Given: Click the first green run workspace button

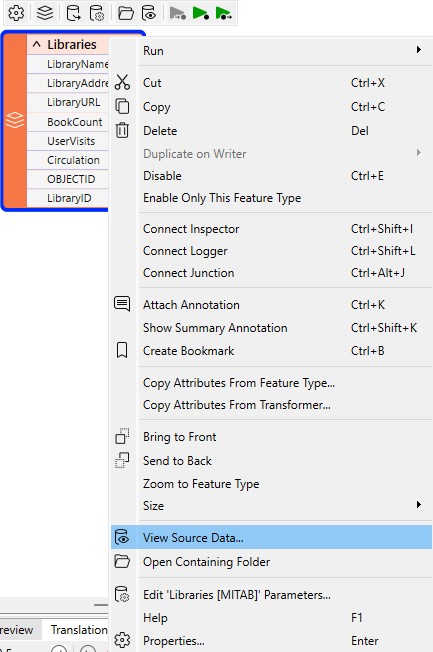Looking at the screenshot, I should tap(200, 13).
